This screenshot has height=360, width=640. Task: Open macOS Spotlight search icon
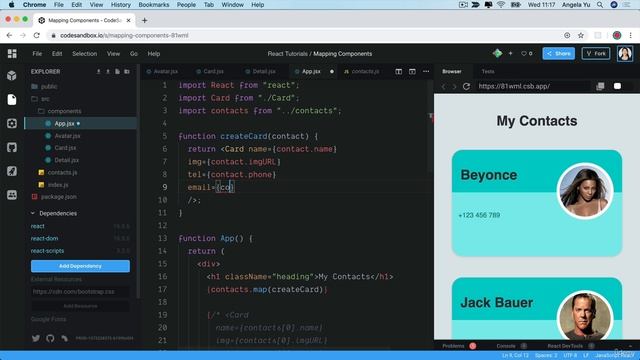tap(600, 5)
